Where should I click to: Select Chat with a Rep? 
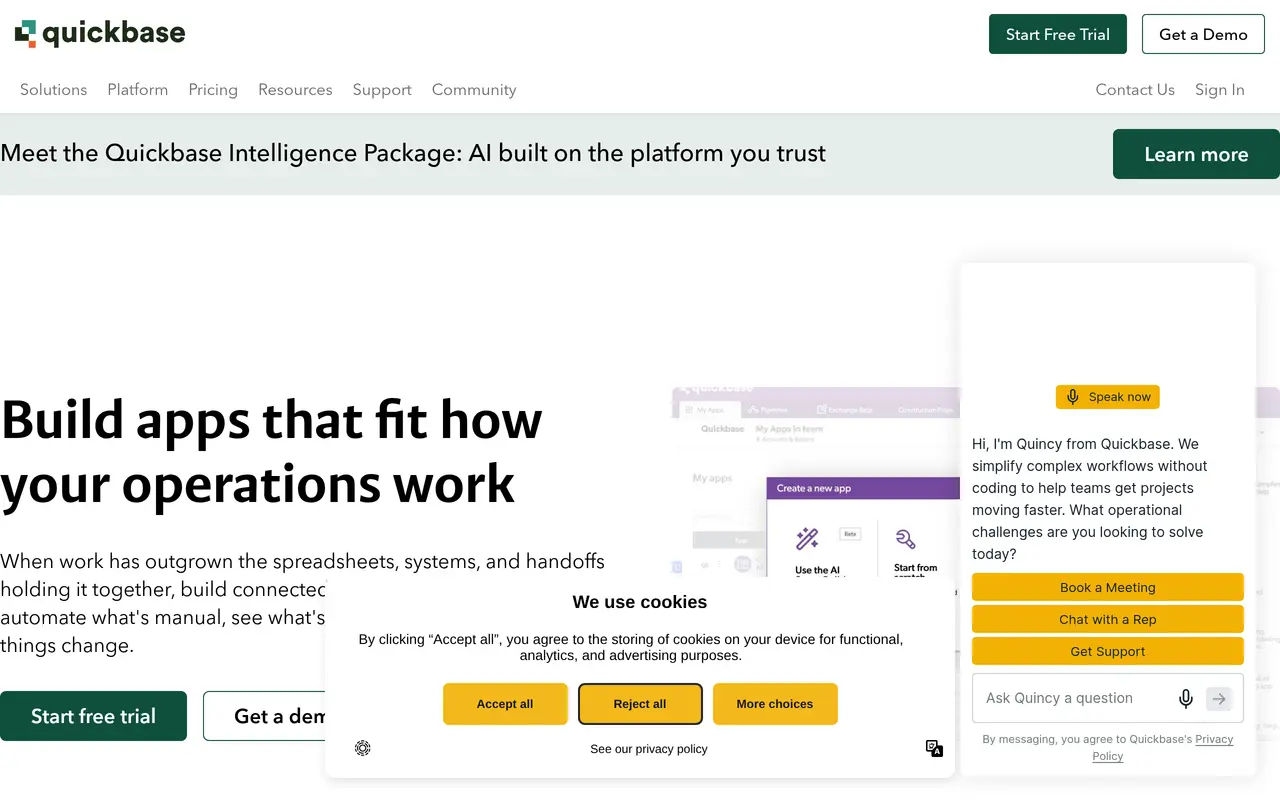(1108, 620)
